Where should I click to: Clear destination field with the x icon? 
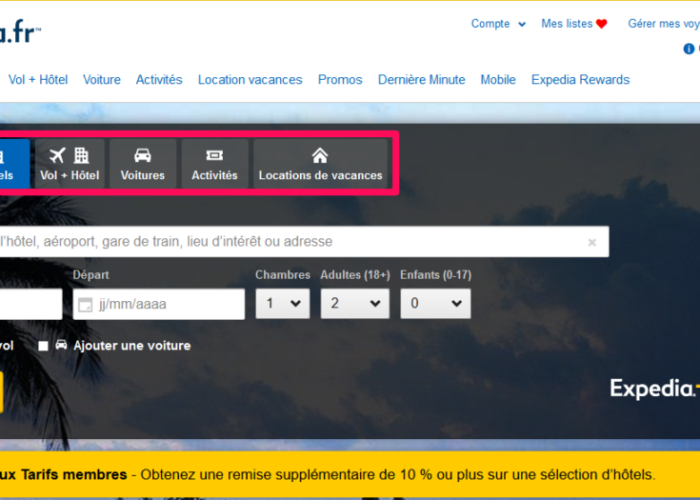[592, 242]
